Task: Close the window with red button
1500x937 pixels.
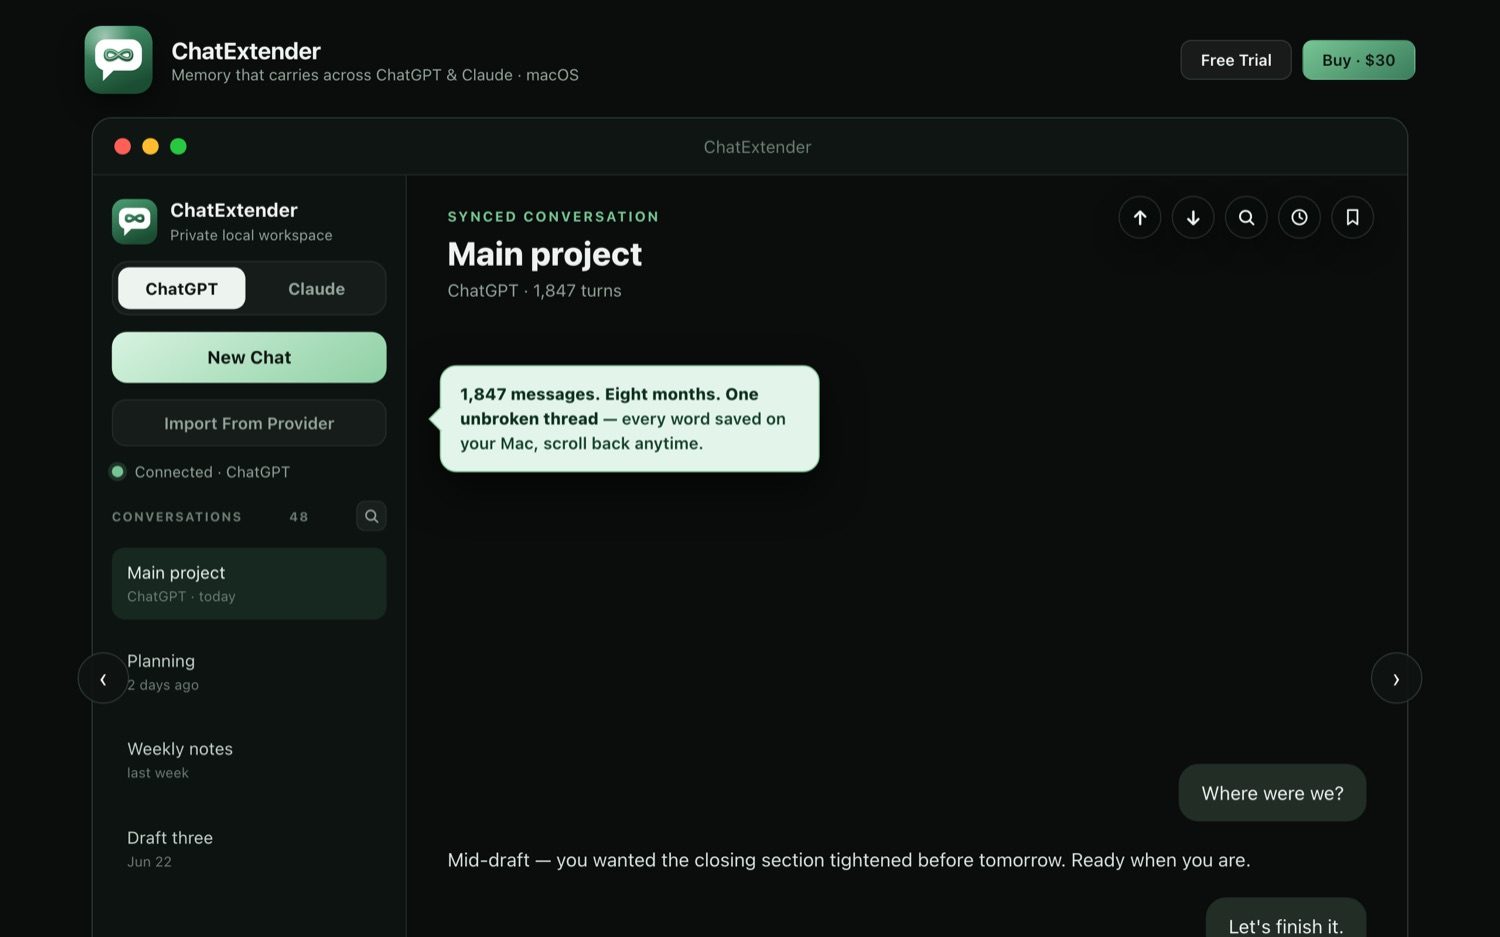Action: pyautogui.click(x=122, y=146)
